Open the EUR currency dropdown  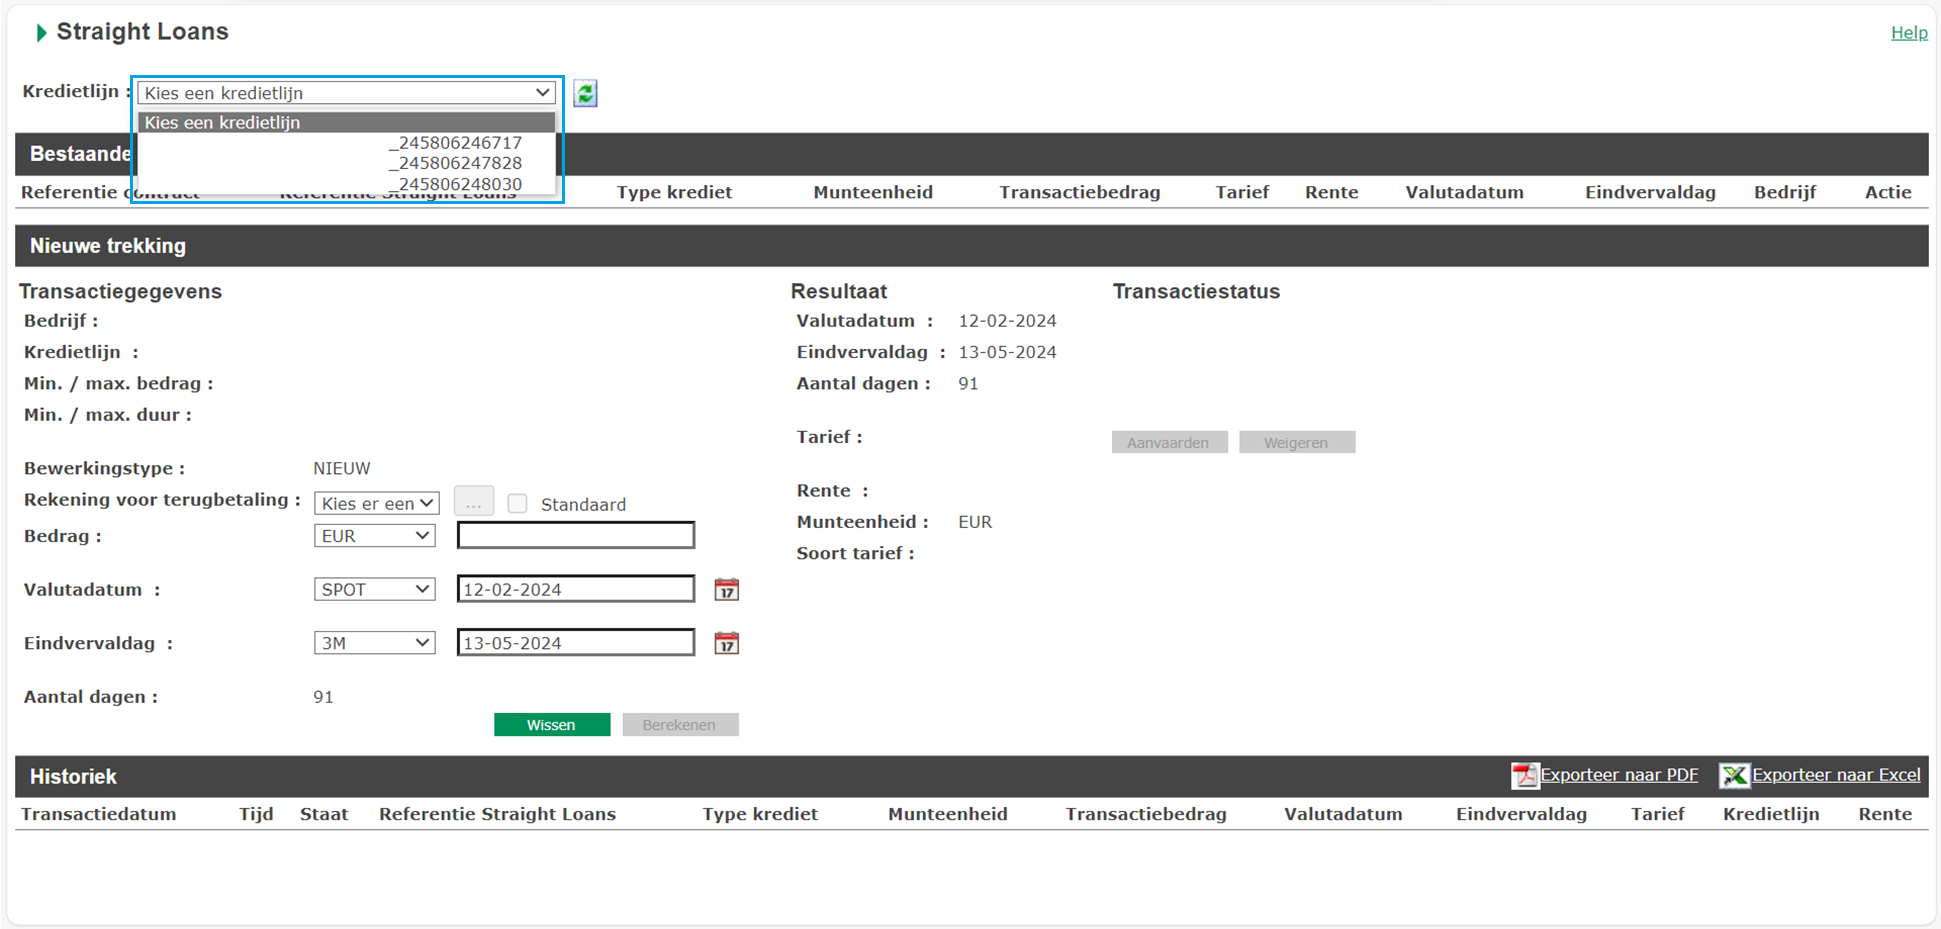374,536
